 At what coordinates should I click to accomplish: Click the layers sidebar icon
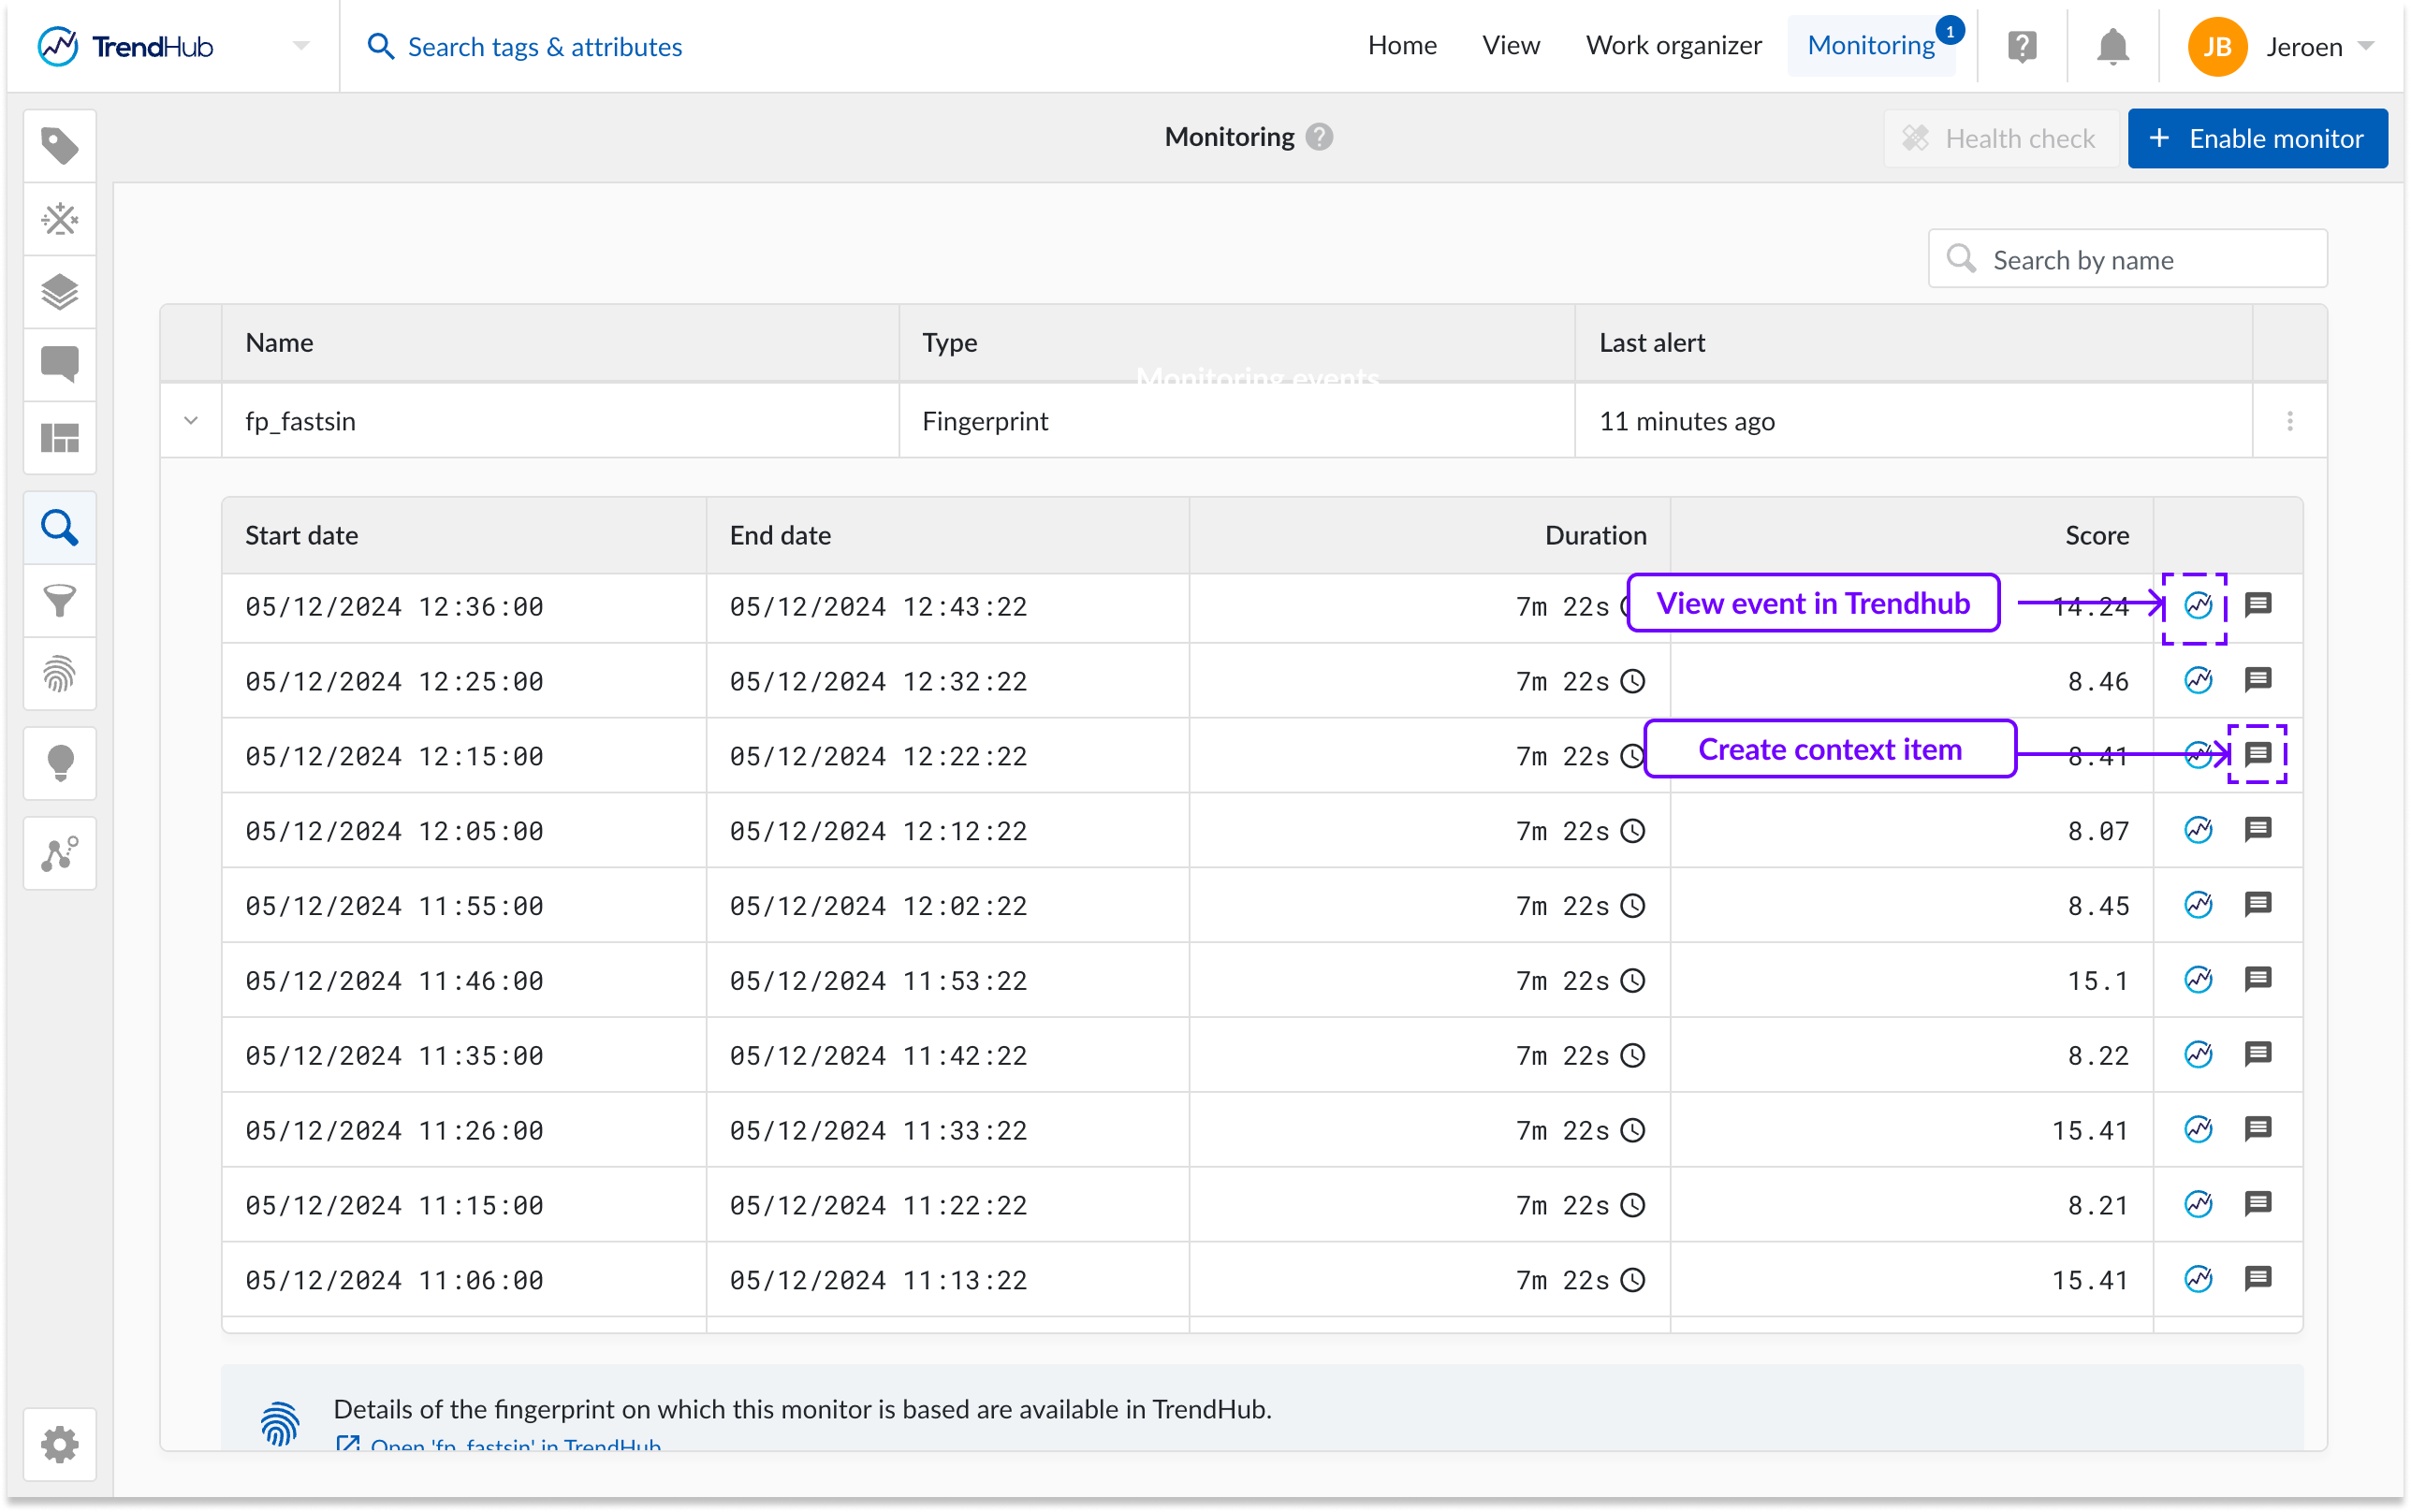pyautogui.click(x=59, y=292)
